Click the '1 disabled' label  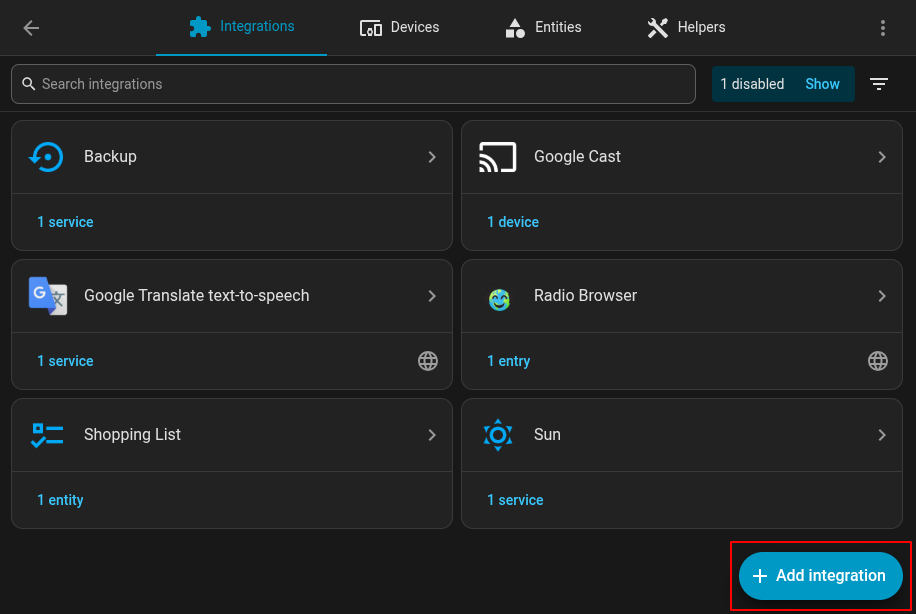pyautogui.click(x=752, y=84)
